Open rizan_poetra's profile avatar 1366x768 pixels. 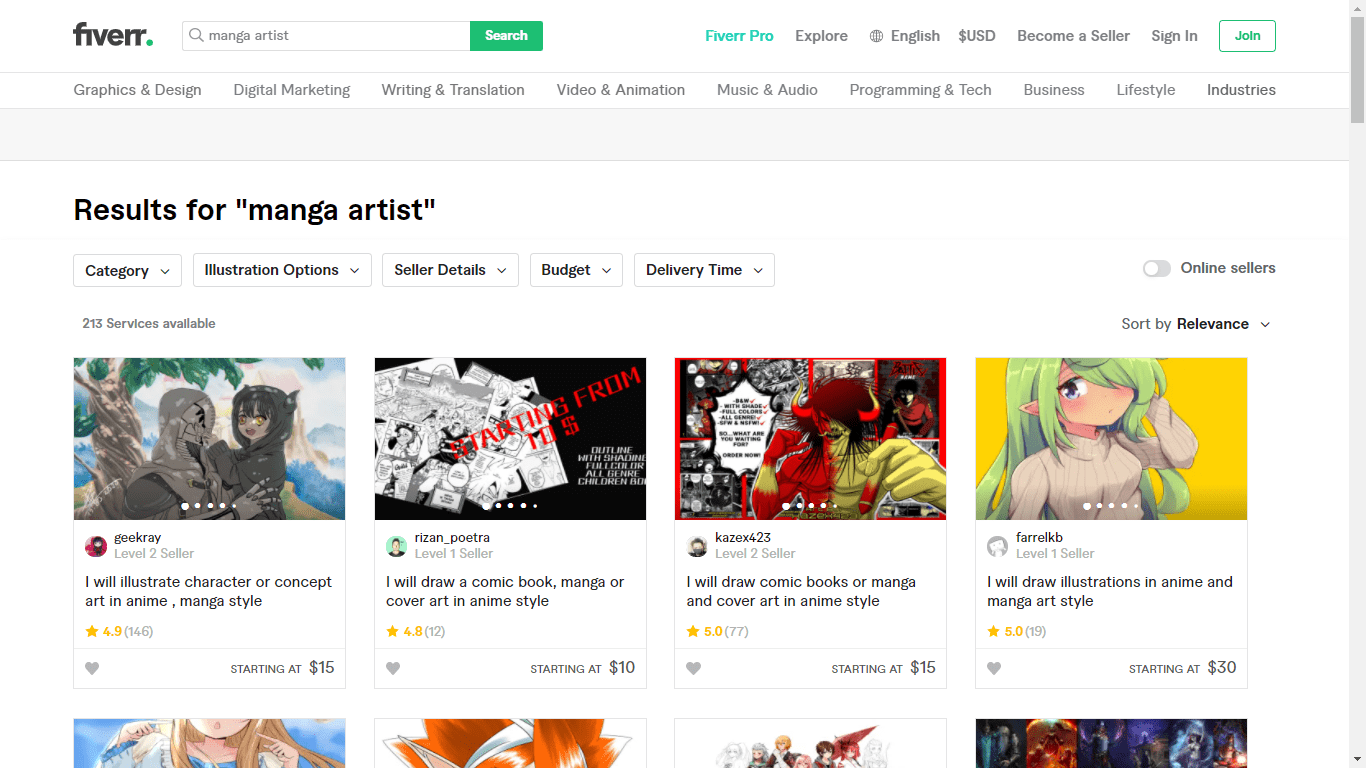(x=397, y=546)
